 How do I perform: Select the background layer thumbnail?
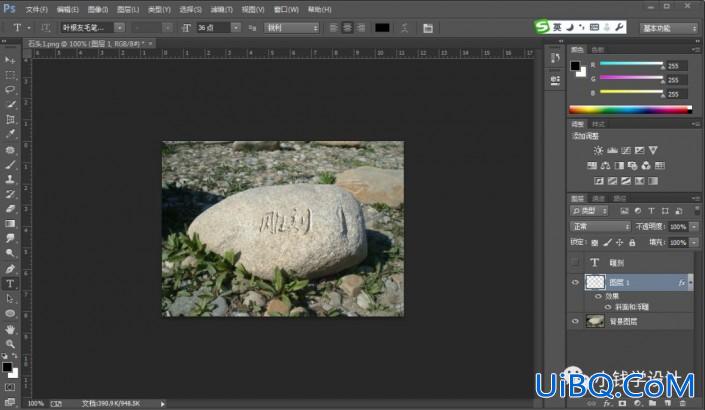[x=595, y=321]
